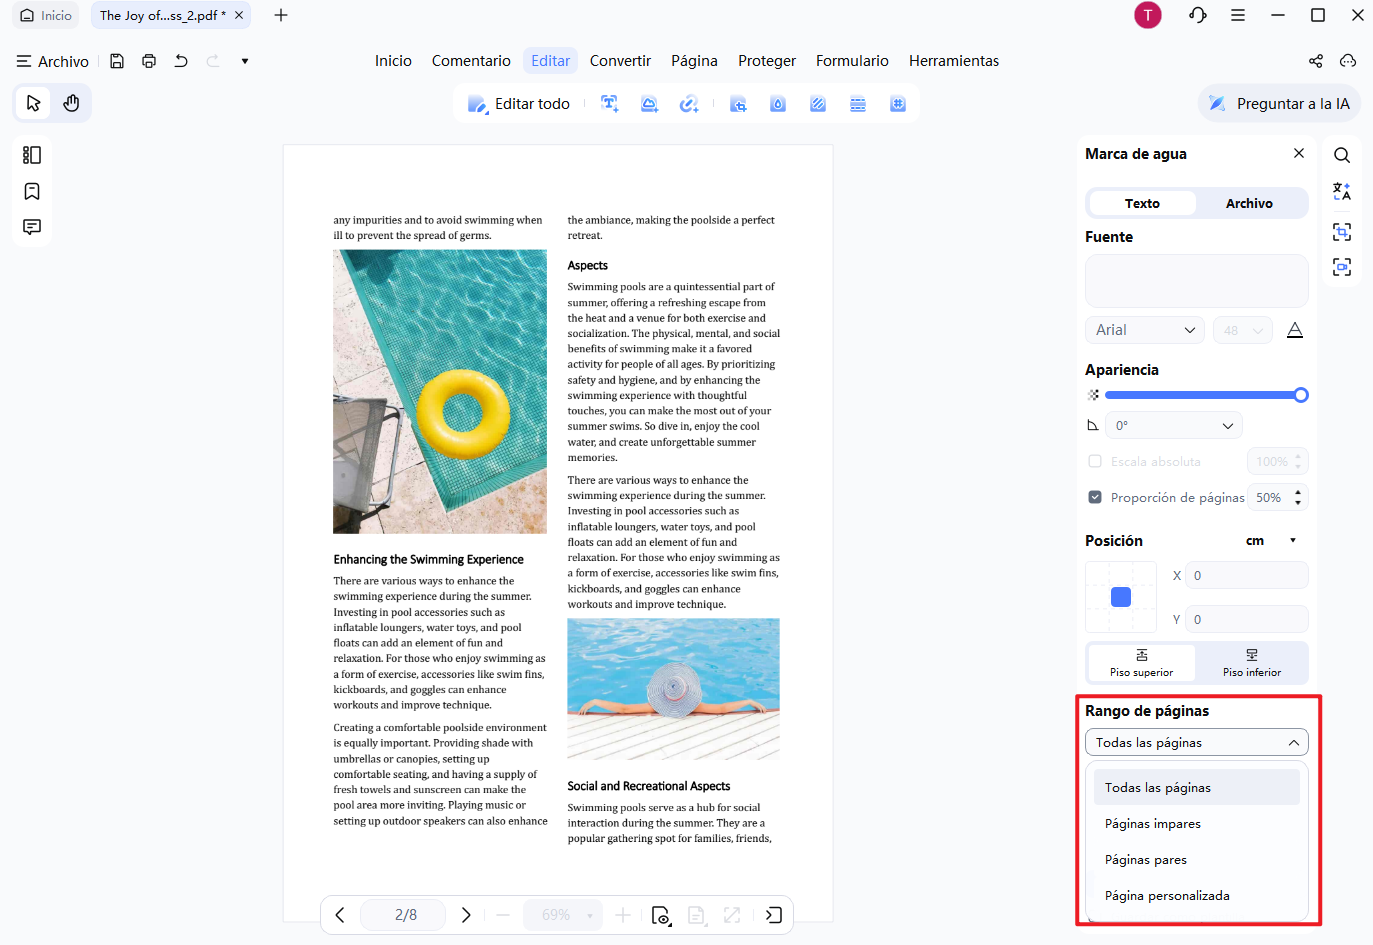Click the X position input field

[x=1247, y=575]
